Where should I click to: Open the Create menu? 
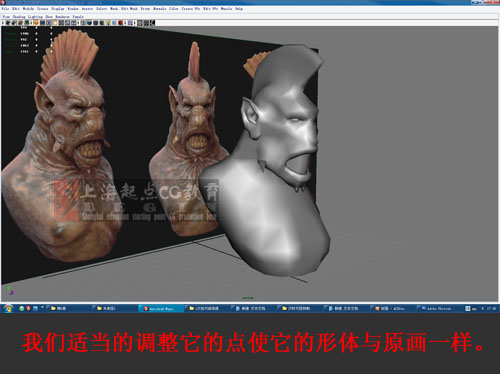[43, 9]
